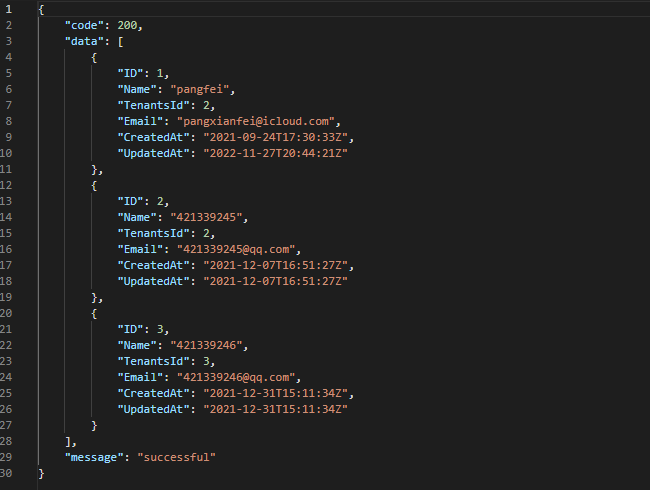Click the 421339246@qq.com email string
This screenshot has width=650, height=490.
238,377
